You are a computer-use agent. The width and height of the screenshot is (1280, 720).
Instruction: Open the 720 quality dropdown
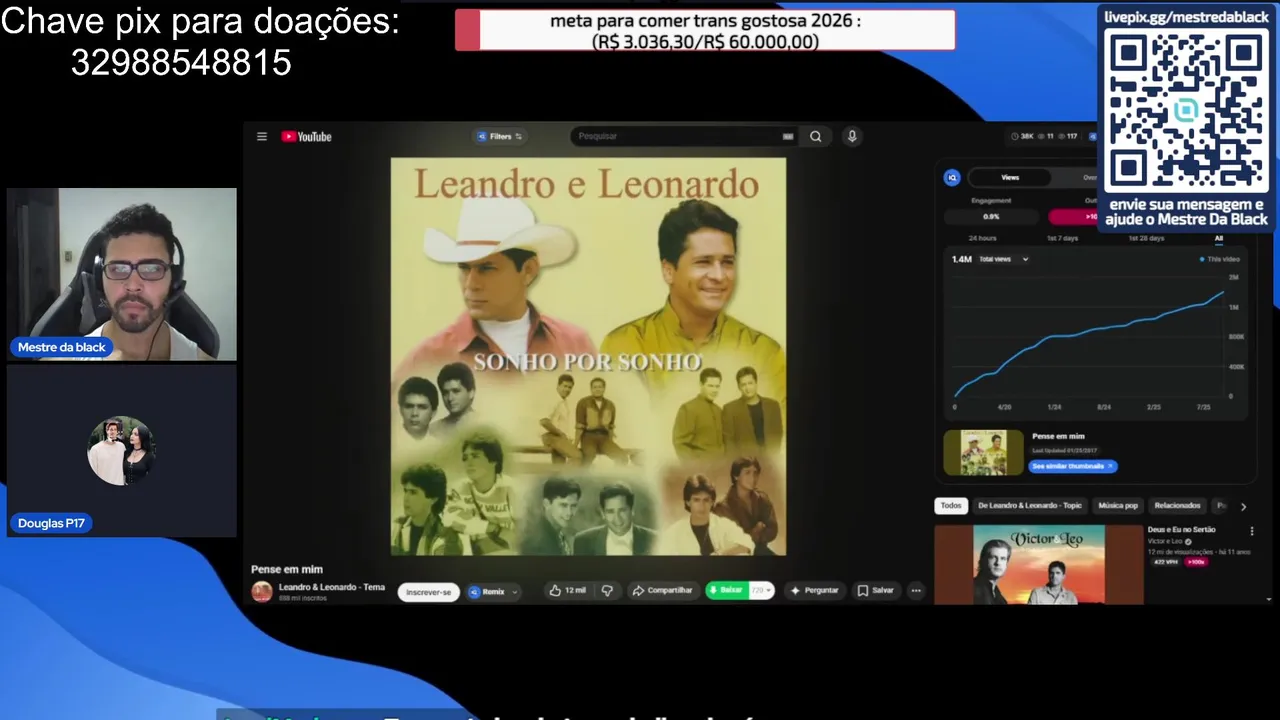tap(761, 591)
